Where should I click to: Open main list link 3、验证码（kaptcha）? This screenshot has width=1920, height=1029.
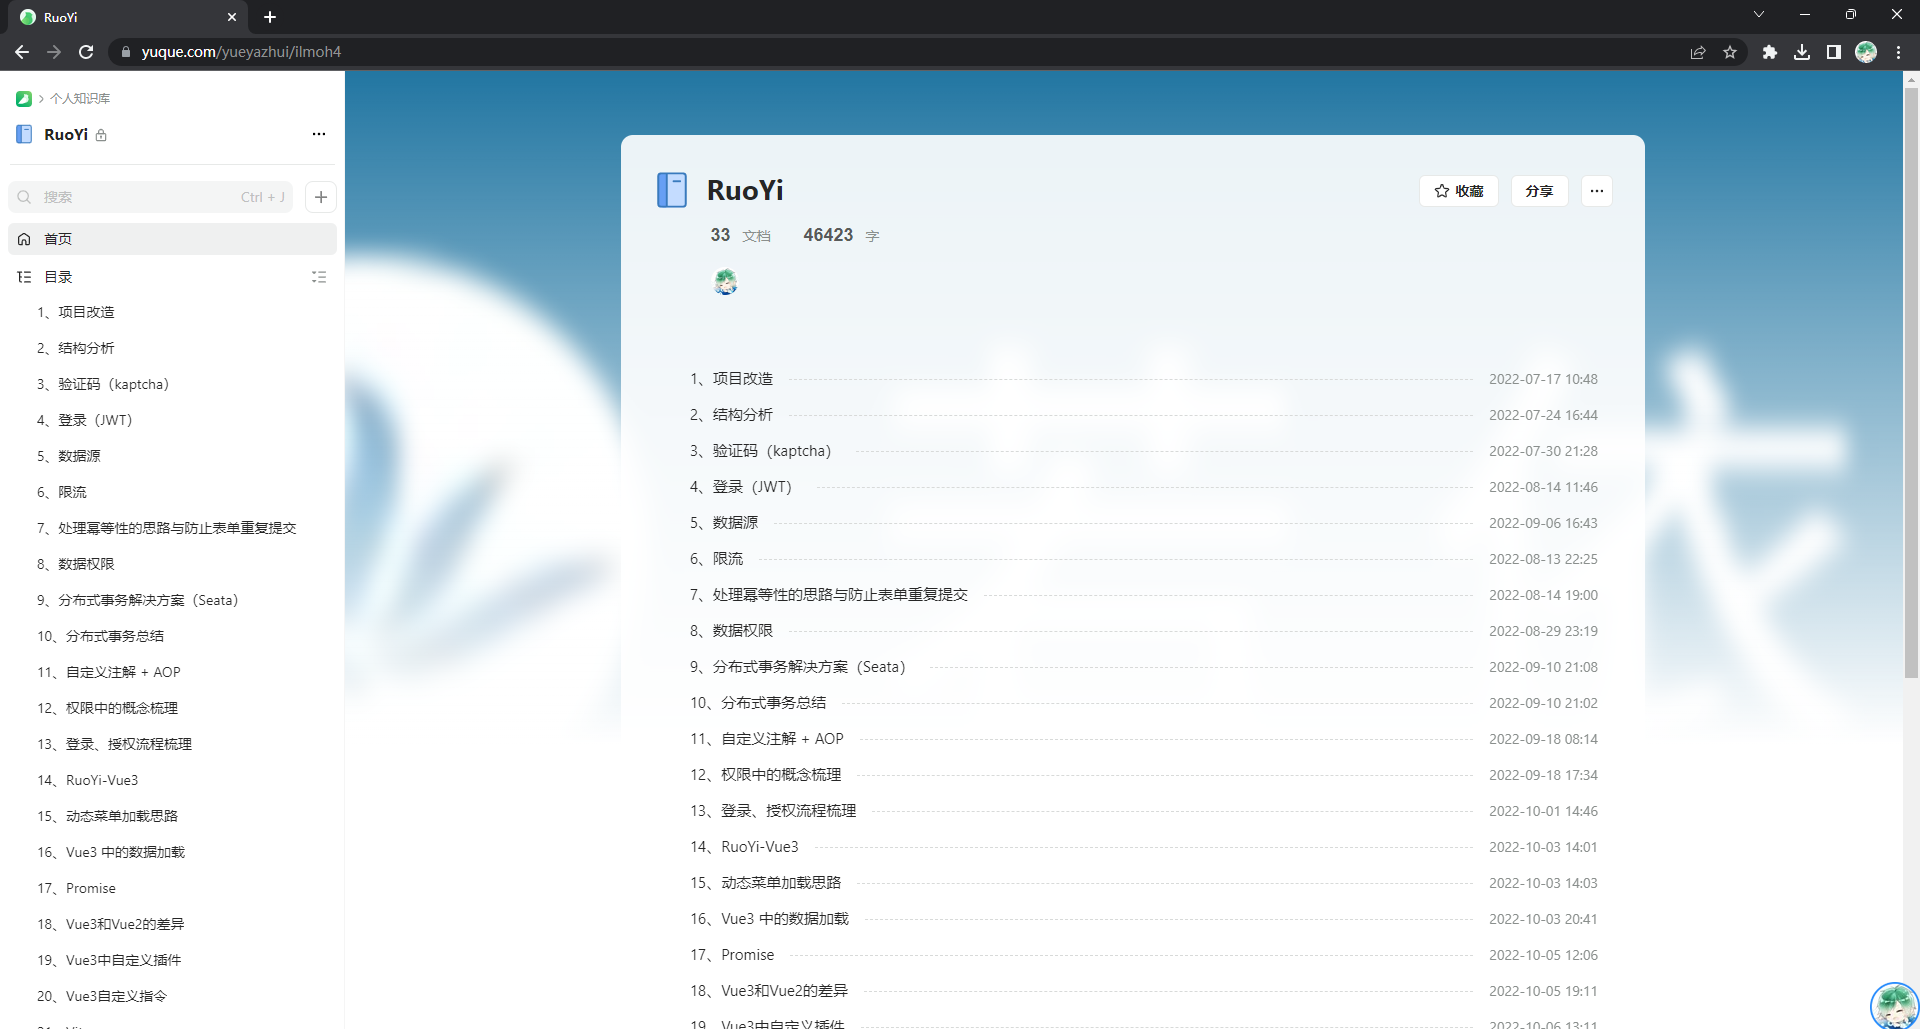760,451
